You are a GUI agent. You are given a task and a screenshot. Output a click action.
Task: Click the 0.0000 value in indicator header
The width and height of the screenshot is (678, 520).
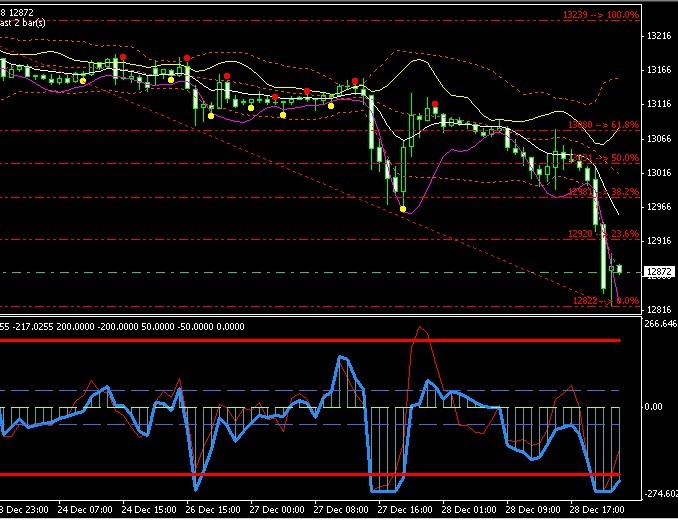[x=230, y=327]
